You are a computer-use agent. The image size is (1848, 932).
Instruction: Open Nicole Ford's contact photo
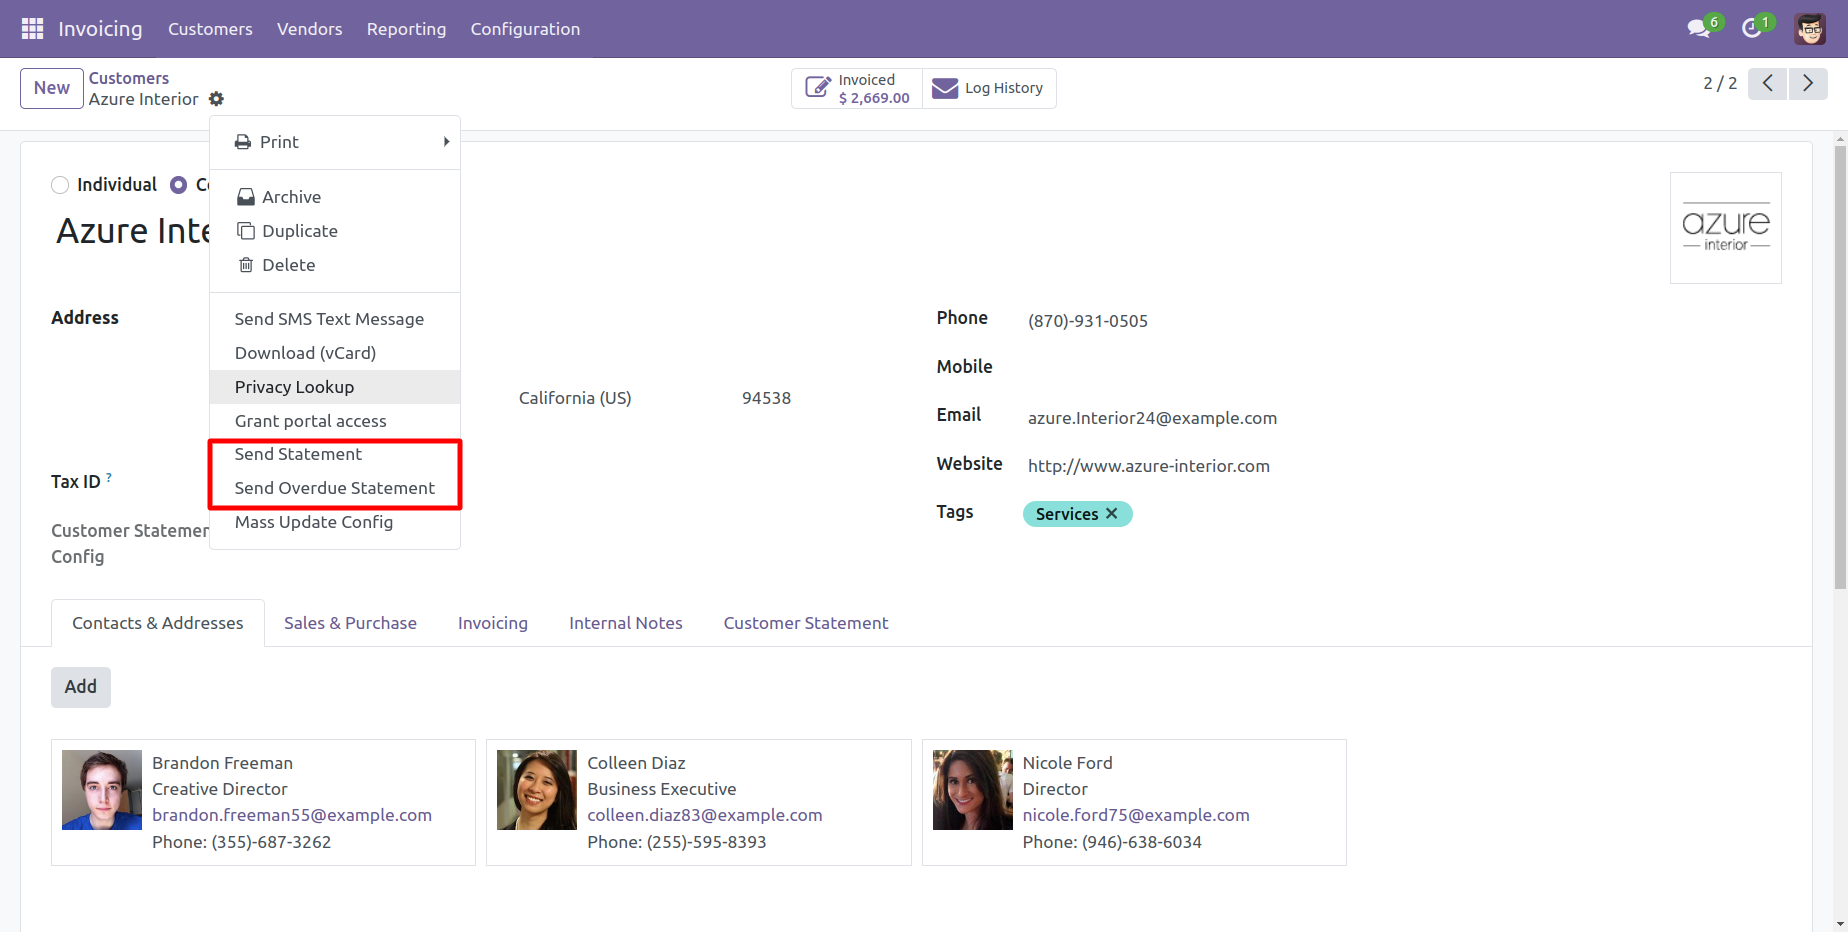coord(973,790)
